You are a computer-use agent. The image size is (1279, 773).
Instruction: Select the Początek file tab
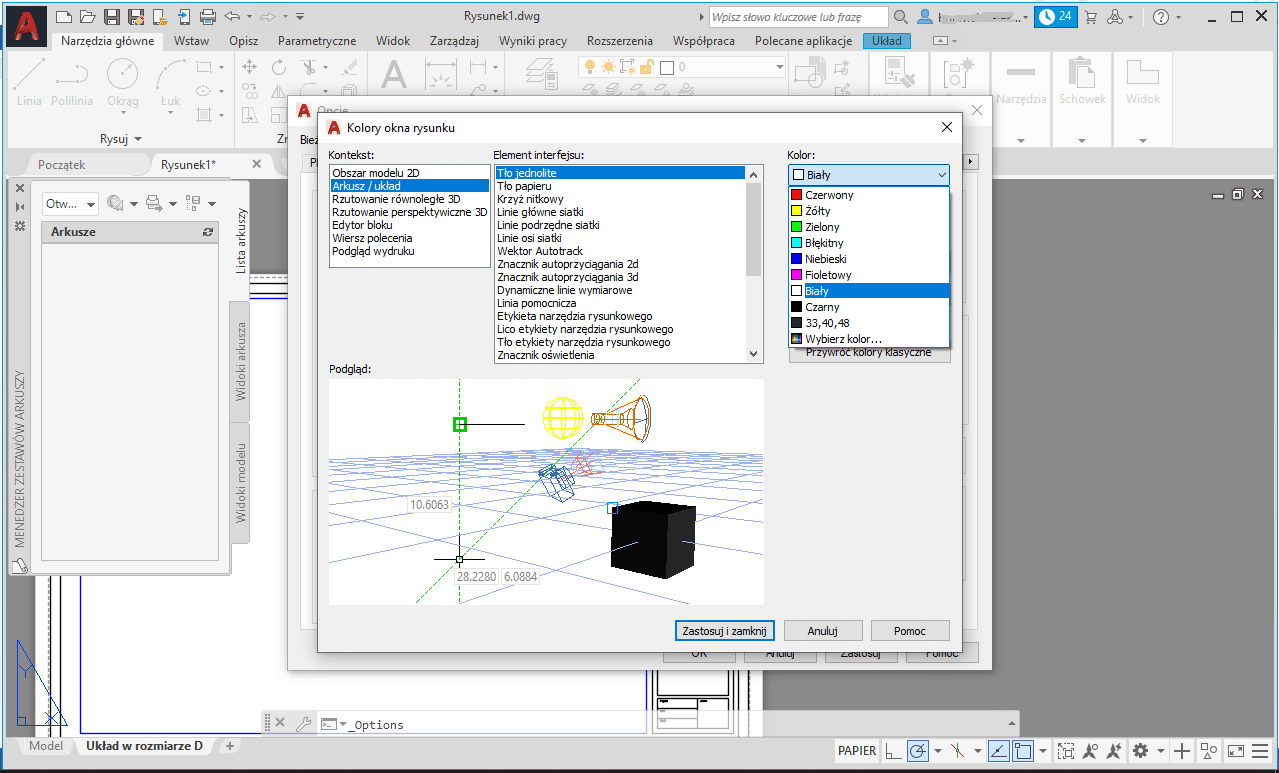62,164
